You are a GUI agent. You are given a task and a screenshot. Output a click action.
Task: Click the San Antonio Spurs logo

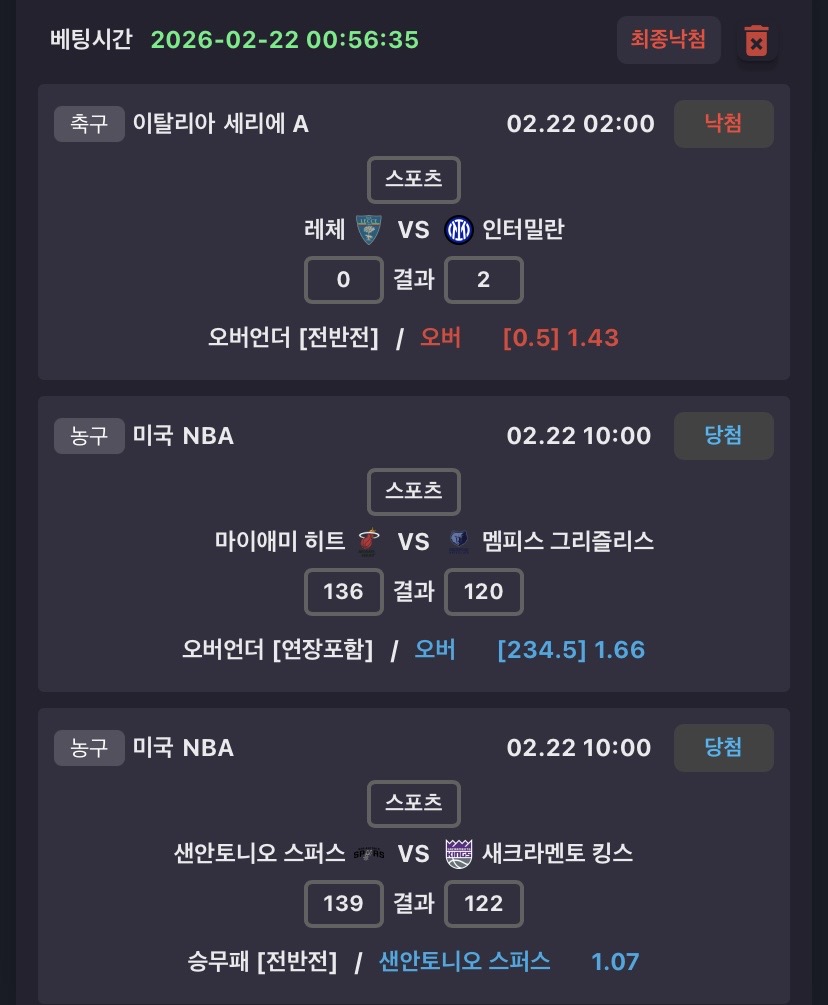tap(368, 854)
